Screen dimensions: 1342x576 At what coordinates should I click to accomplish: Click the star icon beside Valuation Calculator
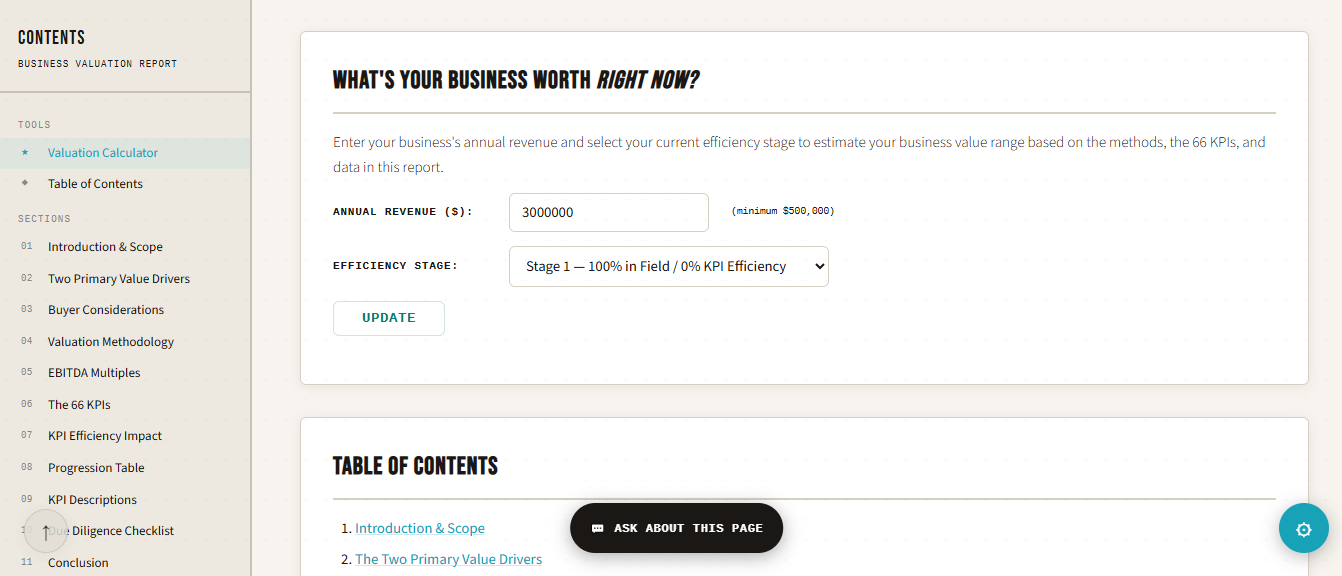point(26,153)
